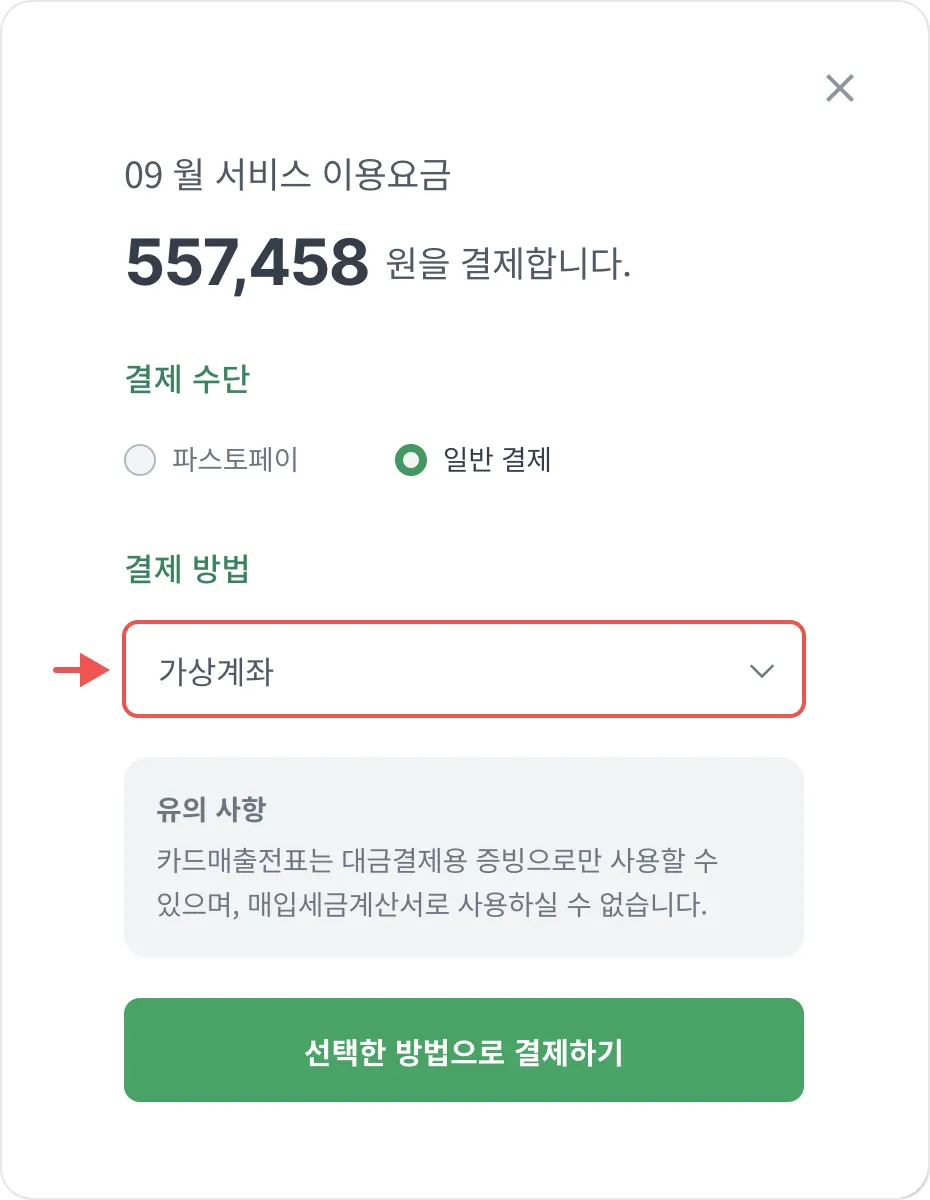Select the 파스토페이 radio button
The image size is (930, 1200).
[x=140, y=461]
